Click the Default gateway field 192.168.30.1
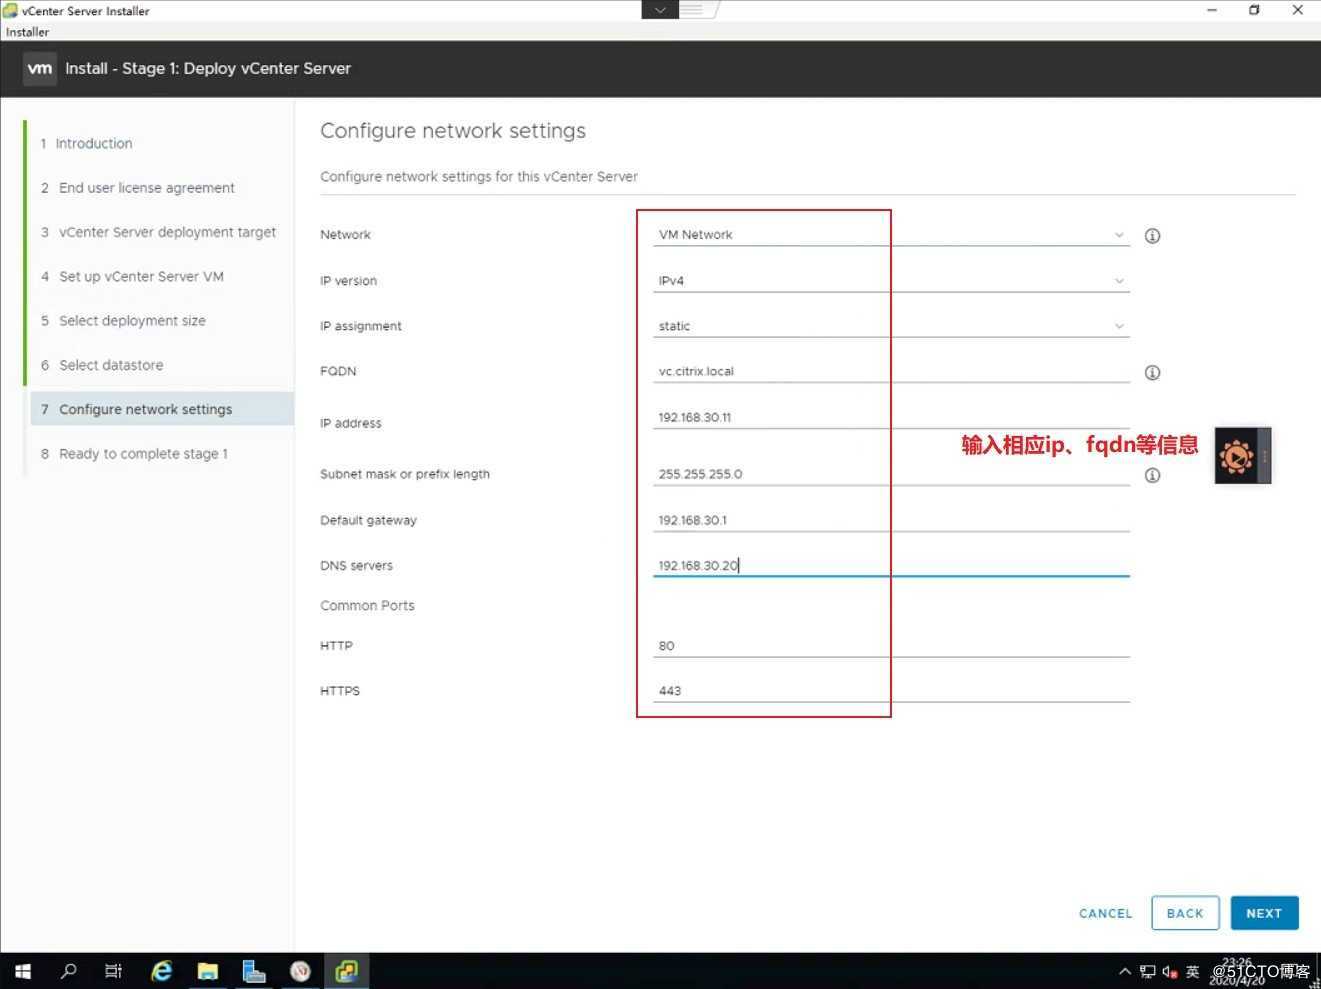 892,520
